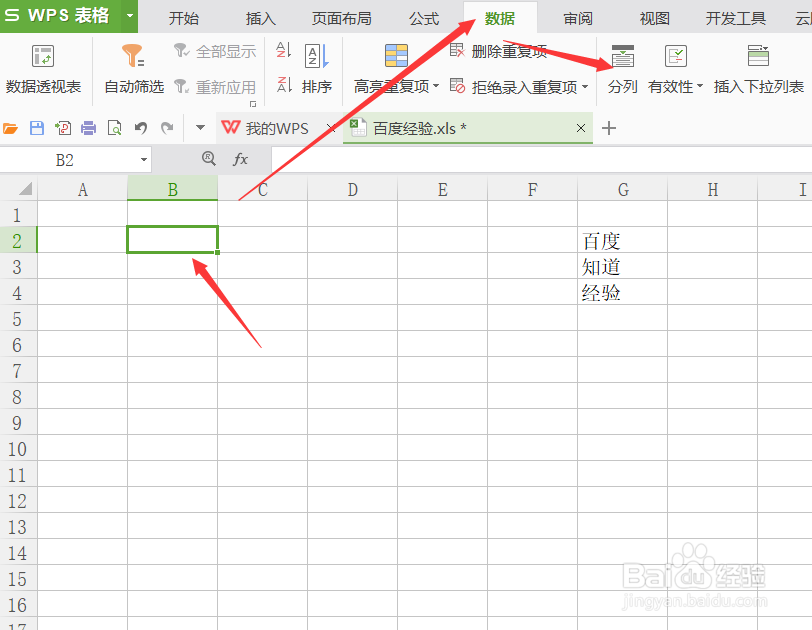Image resolution: width=812 pixels, height=630 pixels.
Task: Select the 数据 tab
Action: (500, 19)
